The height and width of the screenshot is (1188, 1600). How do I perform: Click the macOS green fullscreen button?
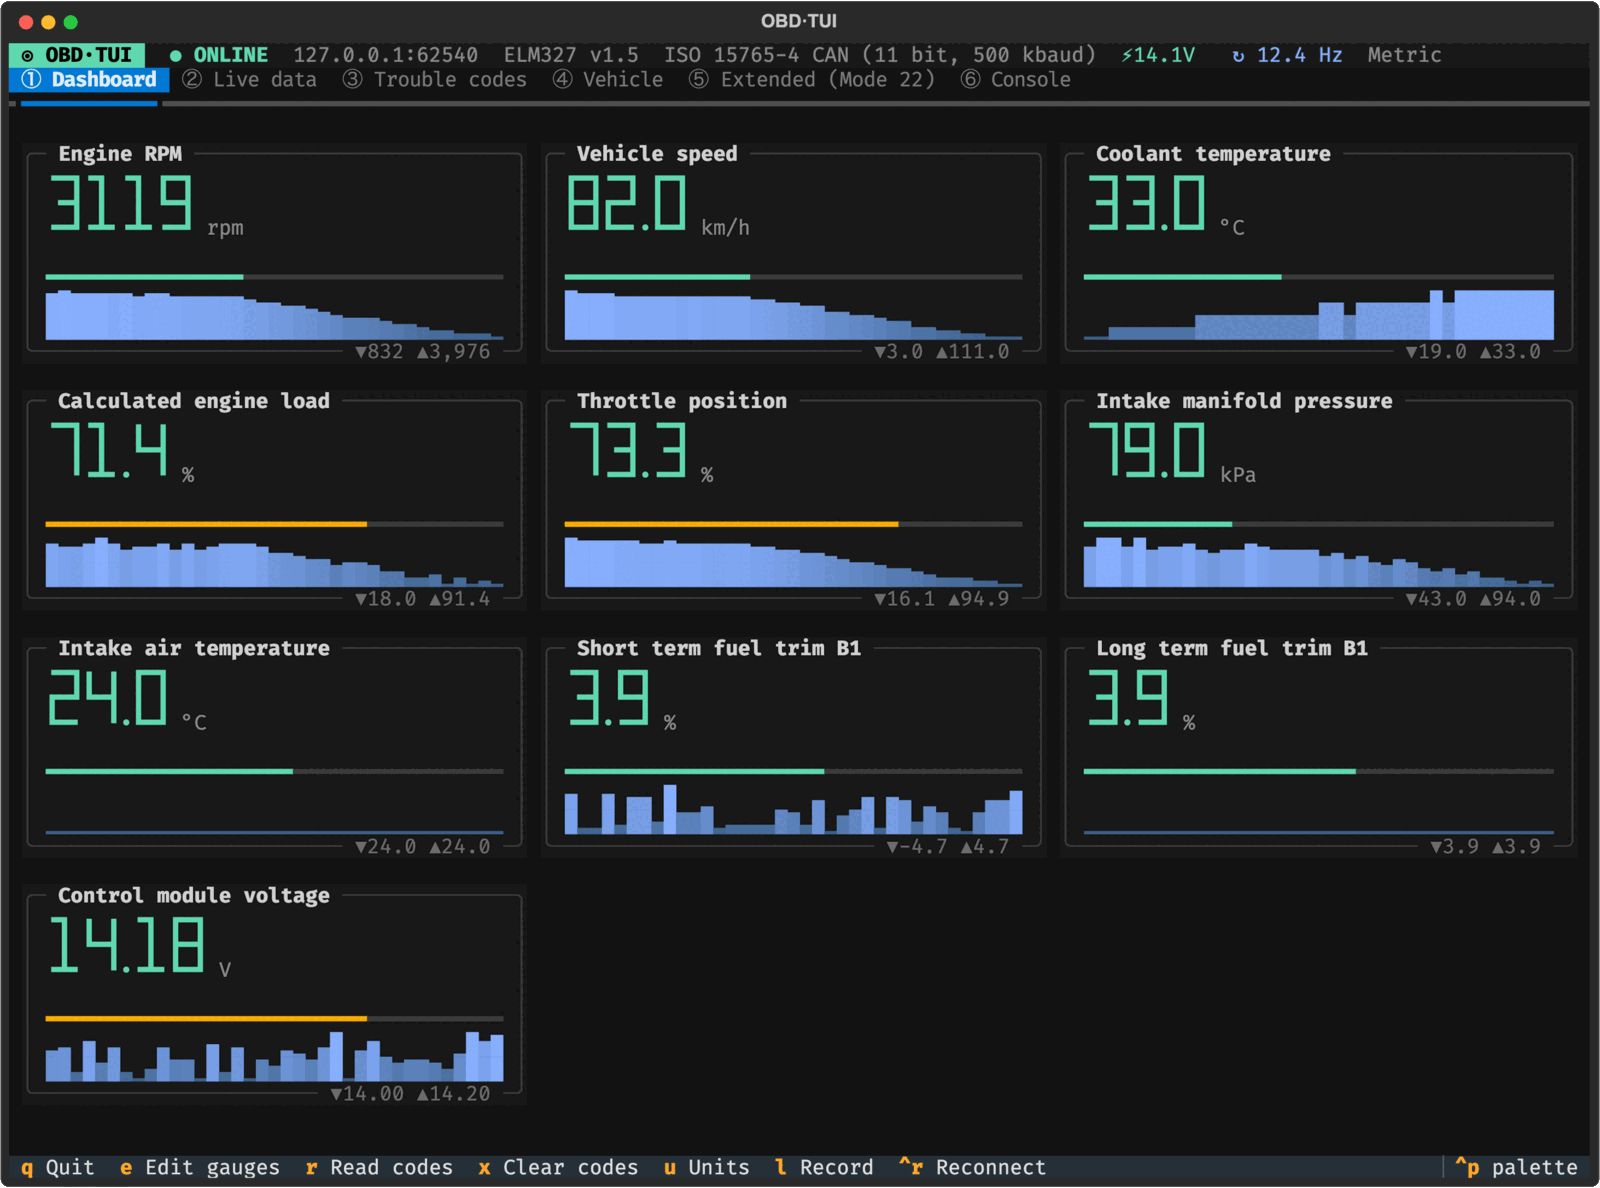click(x=71, y=22)
